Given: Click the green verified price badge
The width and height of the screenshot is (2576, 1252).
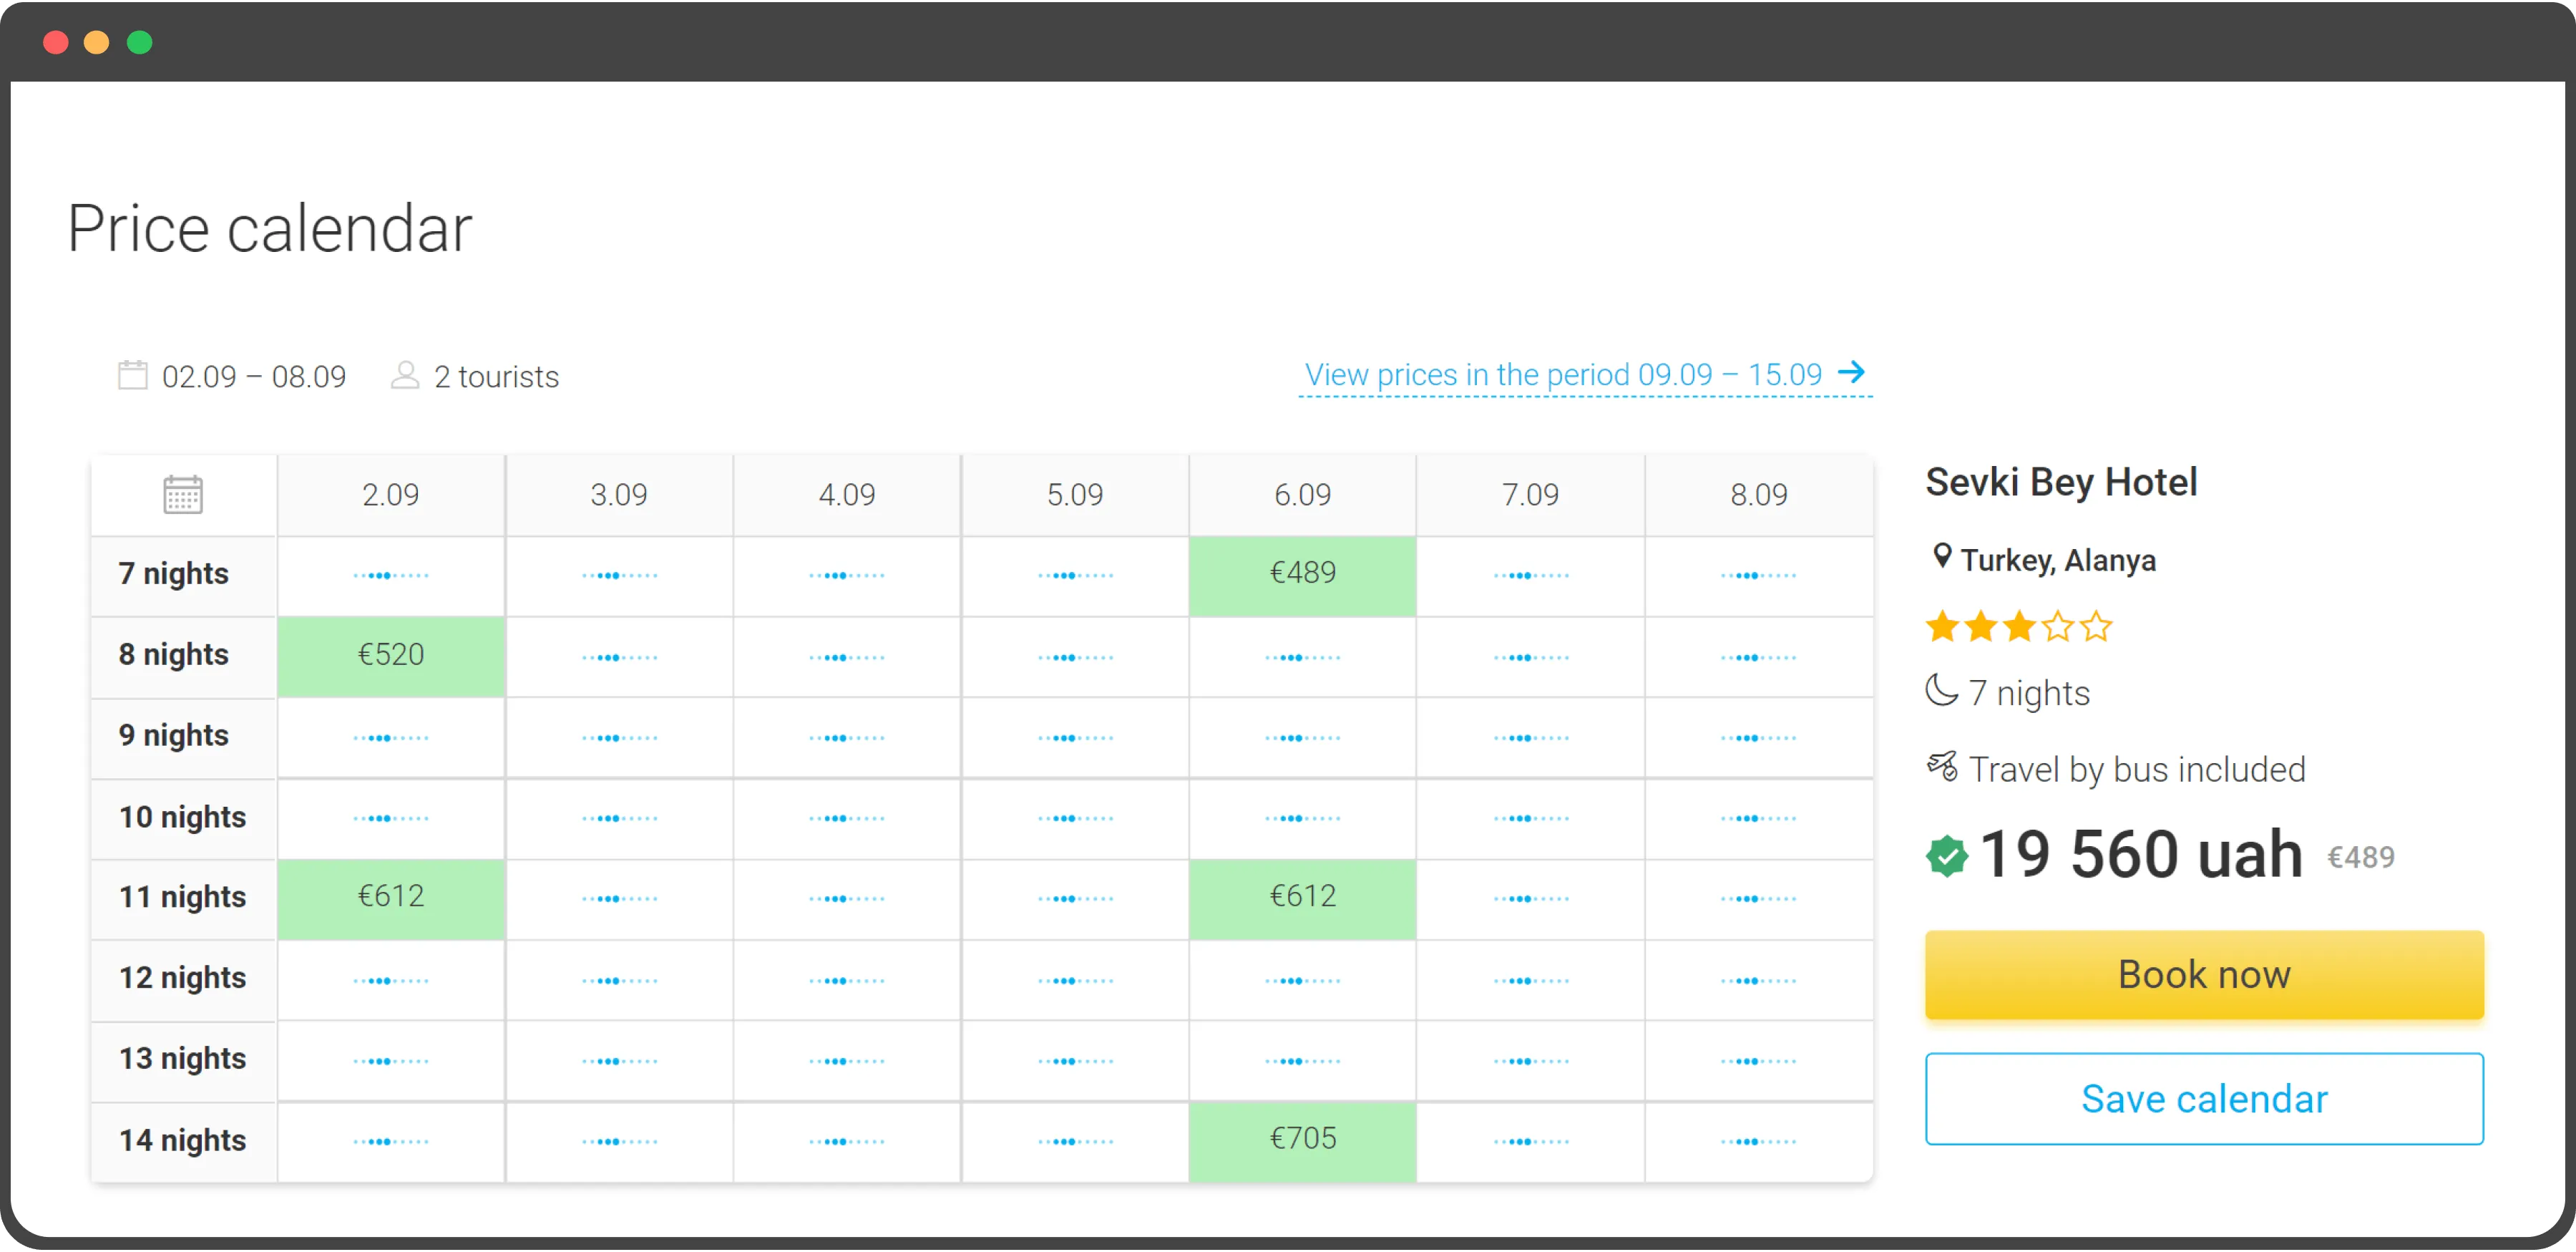Looking at the screenshot, I should tap(1946, 856).
